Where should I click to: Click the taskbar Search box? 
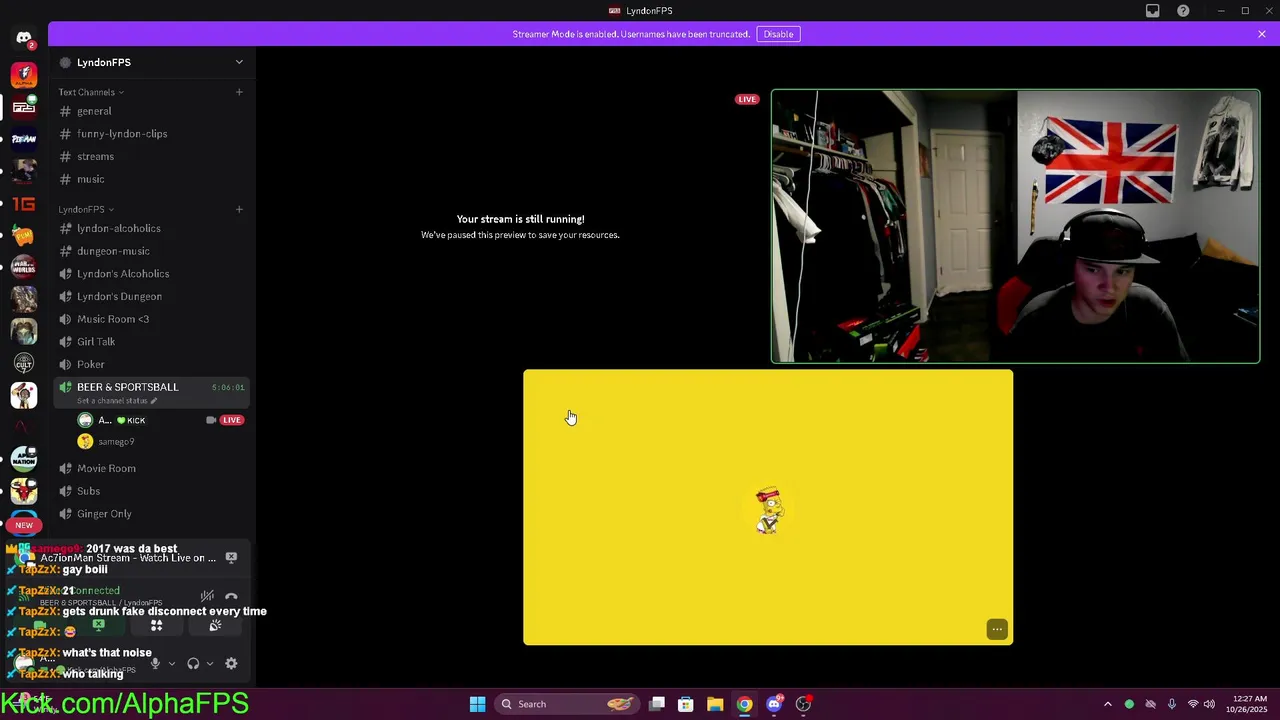coord(568,704)
